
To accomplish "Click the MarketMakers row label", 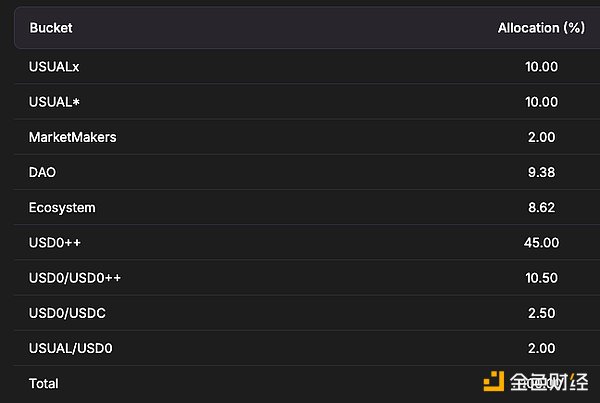I will [x=73, y=137].
